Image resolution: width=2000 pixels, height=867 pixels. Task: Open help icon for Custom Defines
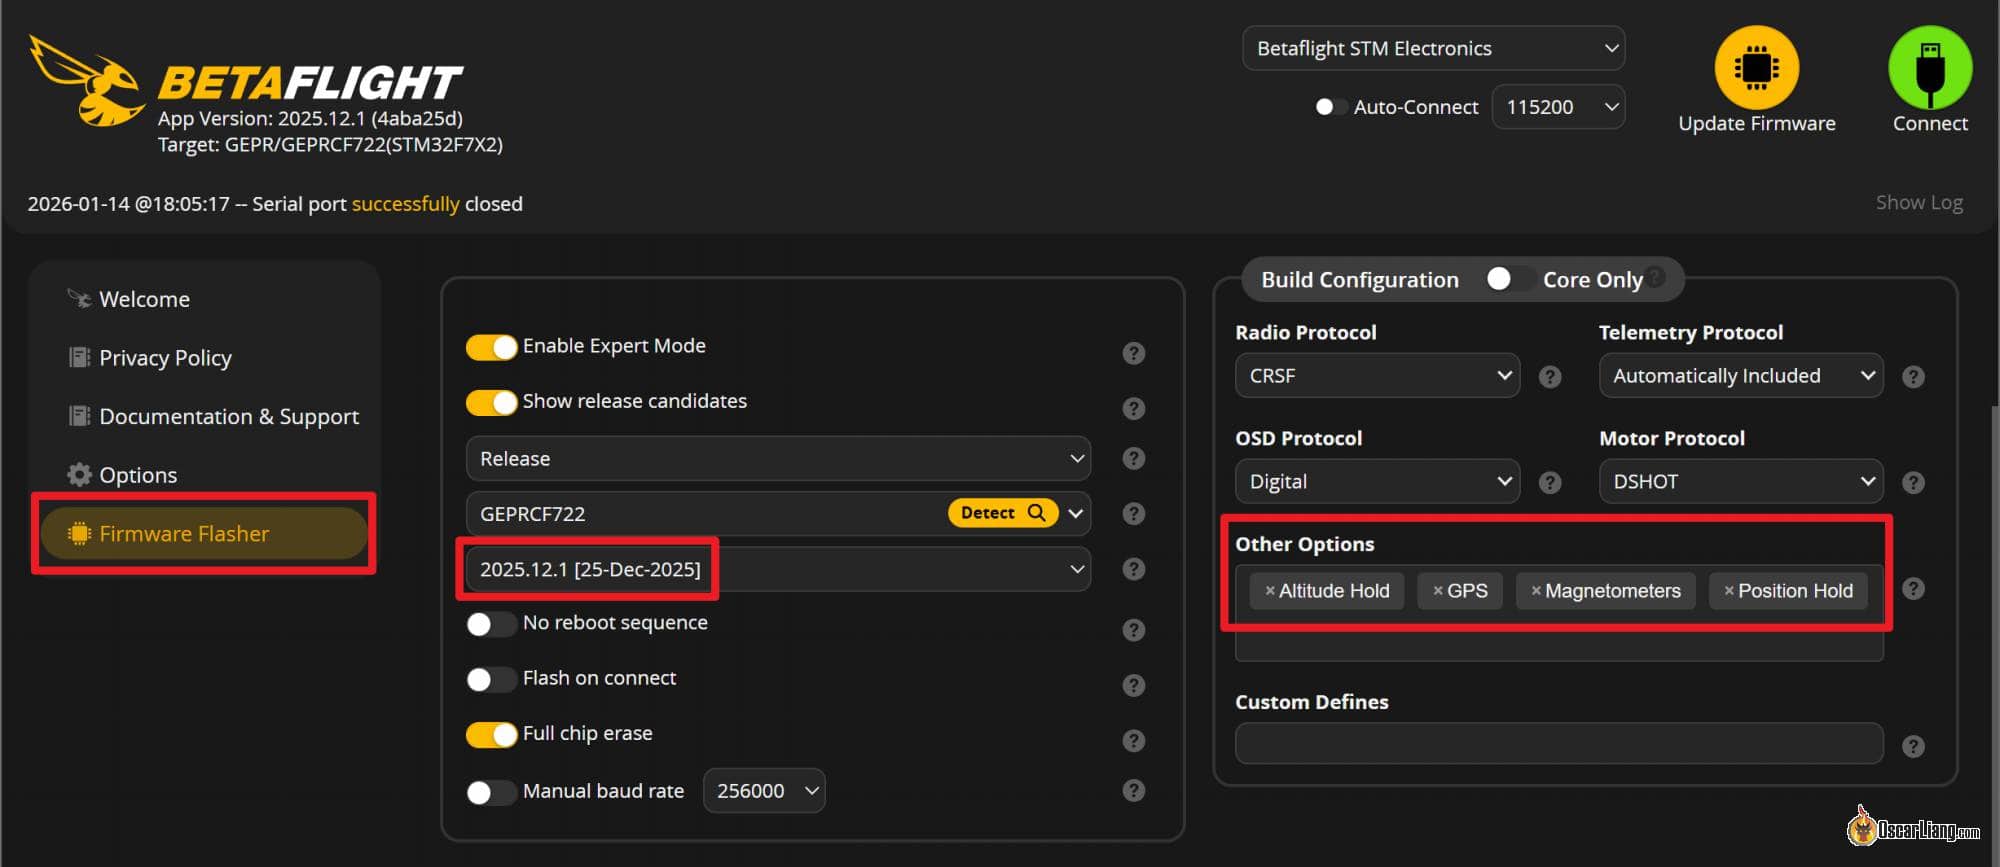click(x=1913, y=747)
